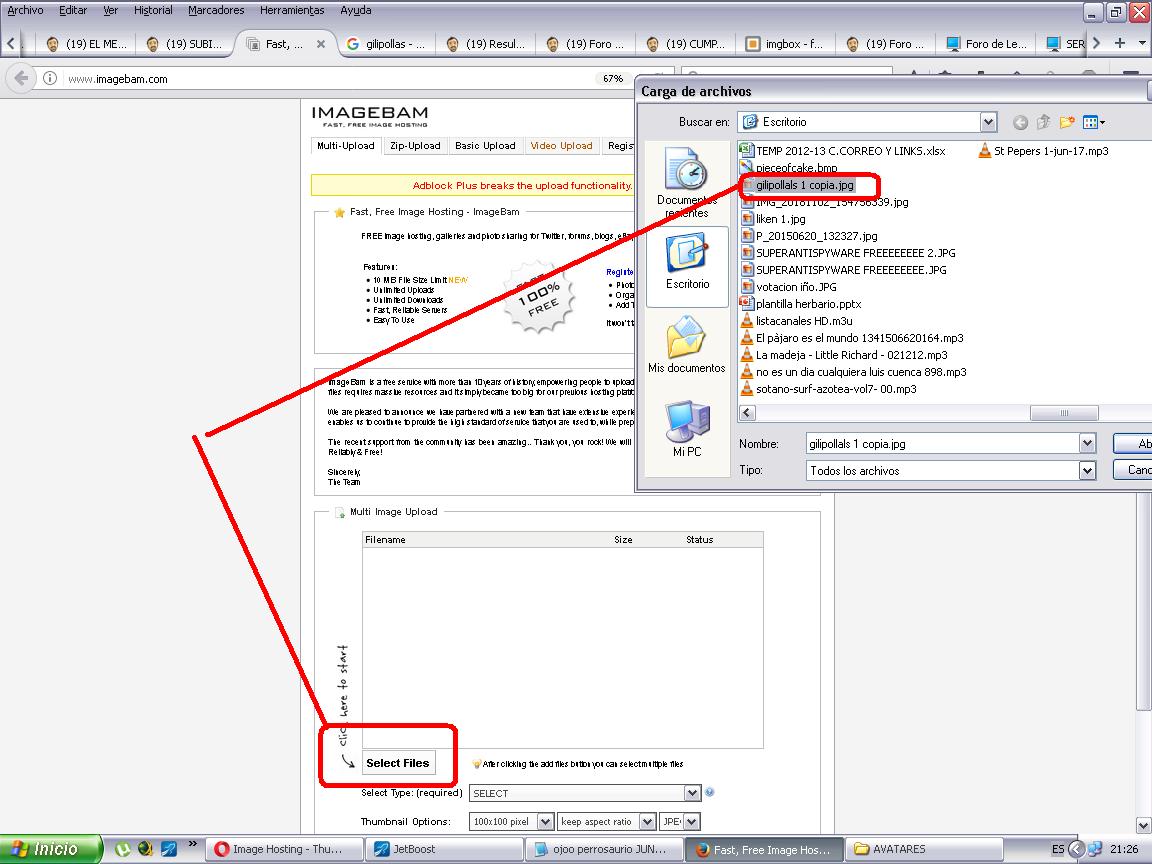Open the JetBoost taskbar window
Screen dimensions: 1152x864
(x=442, y=849)
